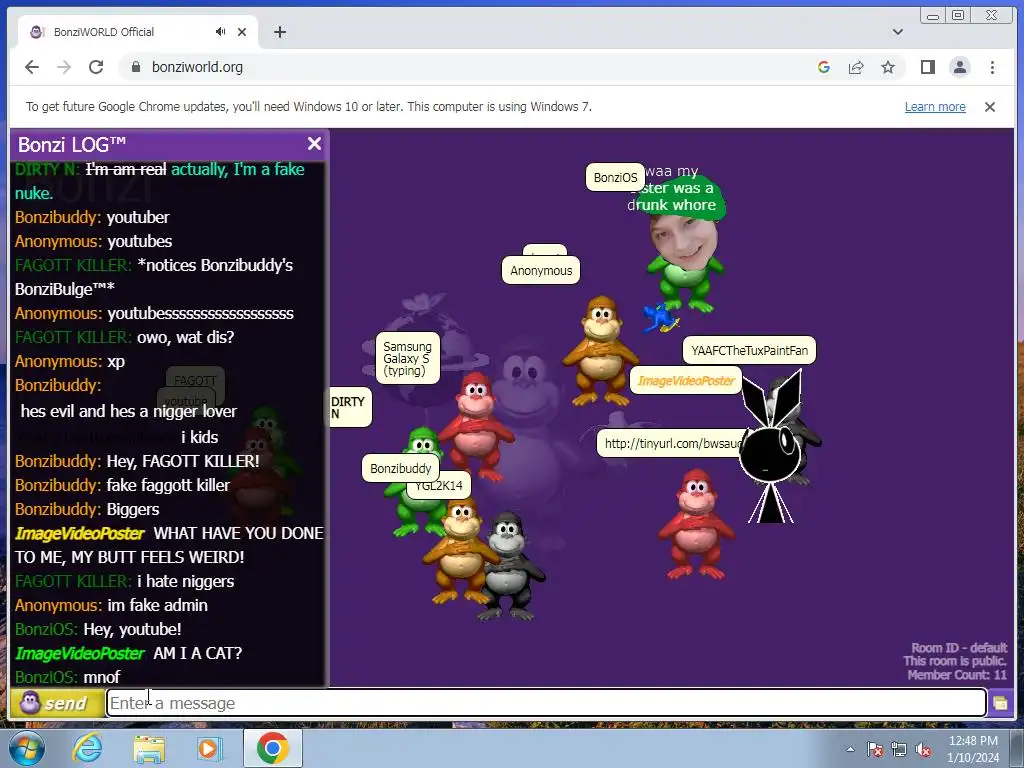Screen dimensions: 1024x768
Task: Click the DIRTY N name tag
Action: click(349, 408)
